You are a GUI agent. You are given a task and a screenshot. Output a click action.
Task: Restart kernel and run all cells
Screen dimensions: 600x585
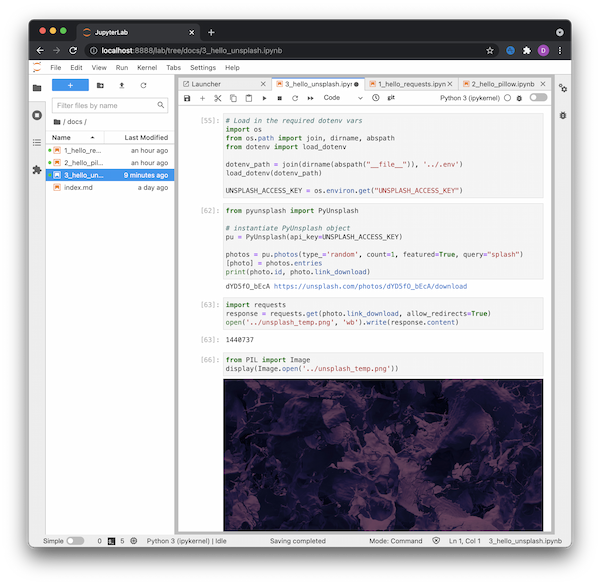[309, 98]
